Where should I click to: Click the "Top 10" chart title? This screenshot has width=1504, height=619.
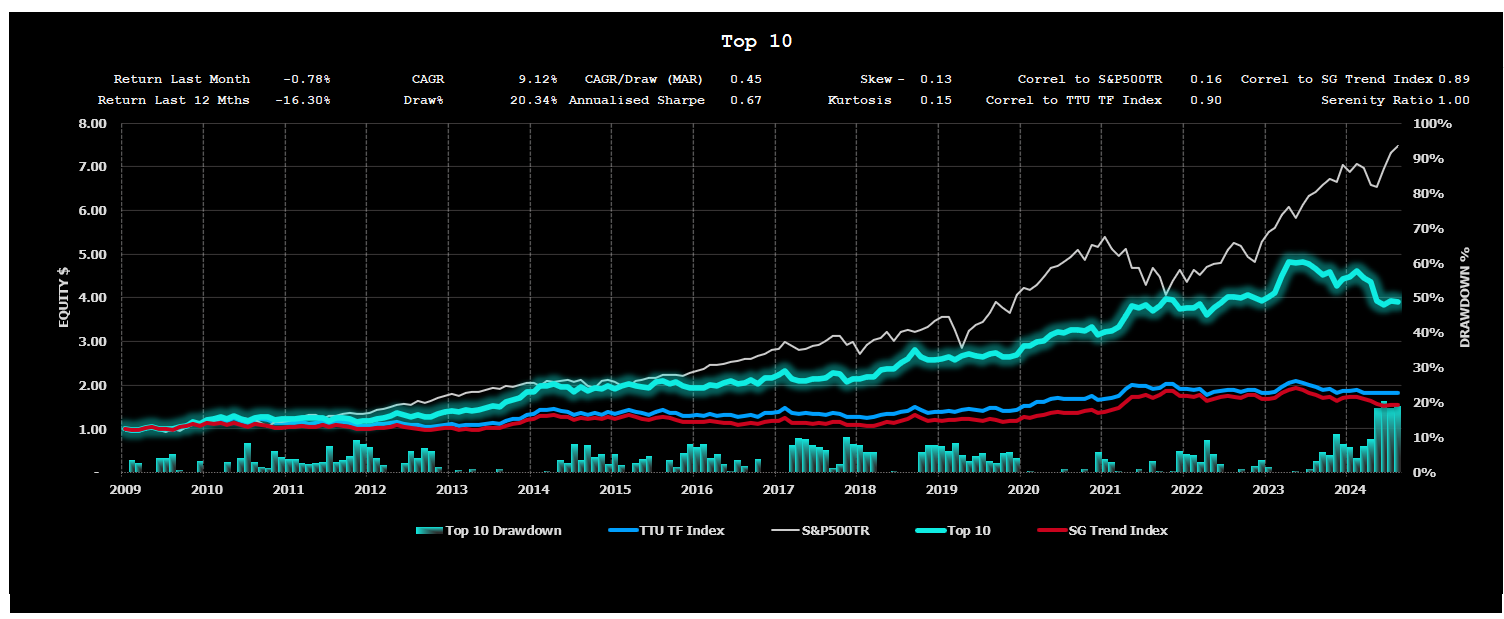756,41
